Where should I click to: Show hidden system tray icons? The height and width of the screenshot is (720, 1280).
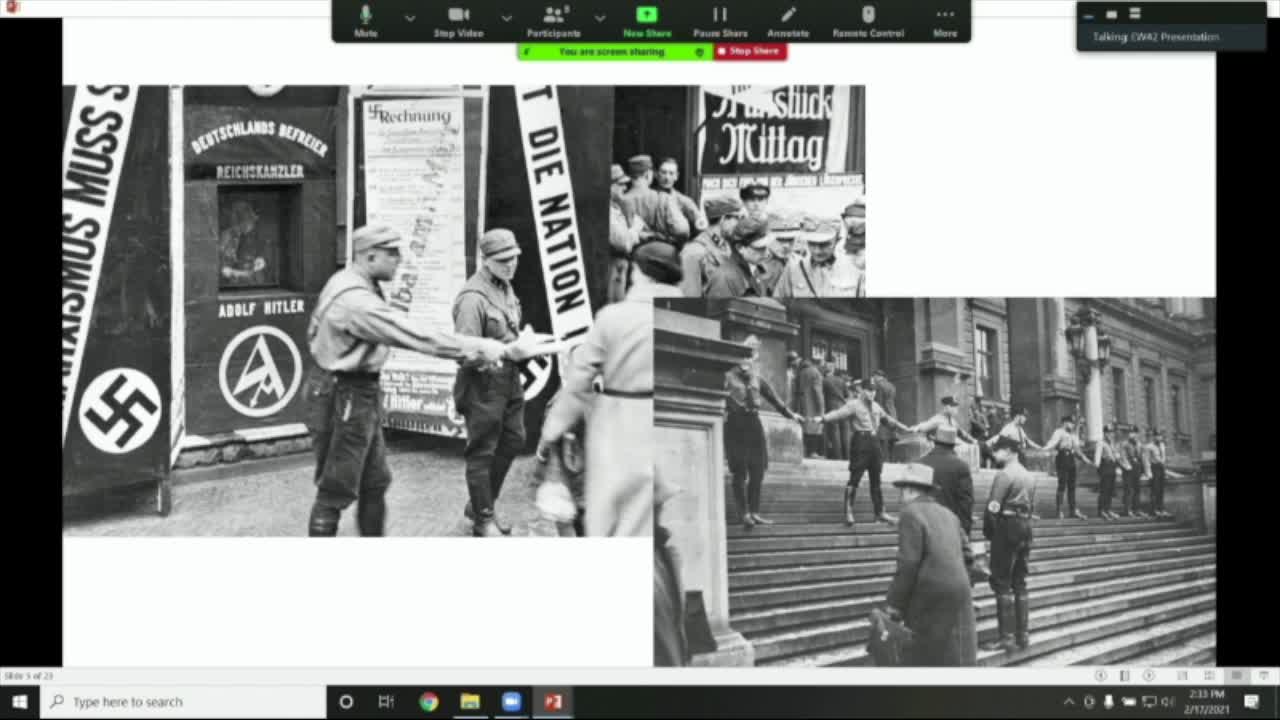point(1068,702)
